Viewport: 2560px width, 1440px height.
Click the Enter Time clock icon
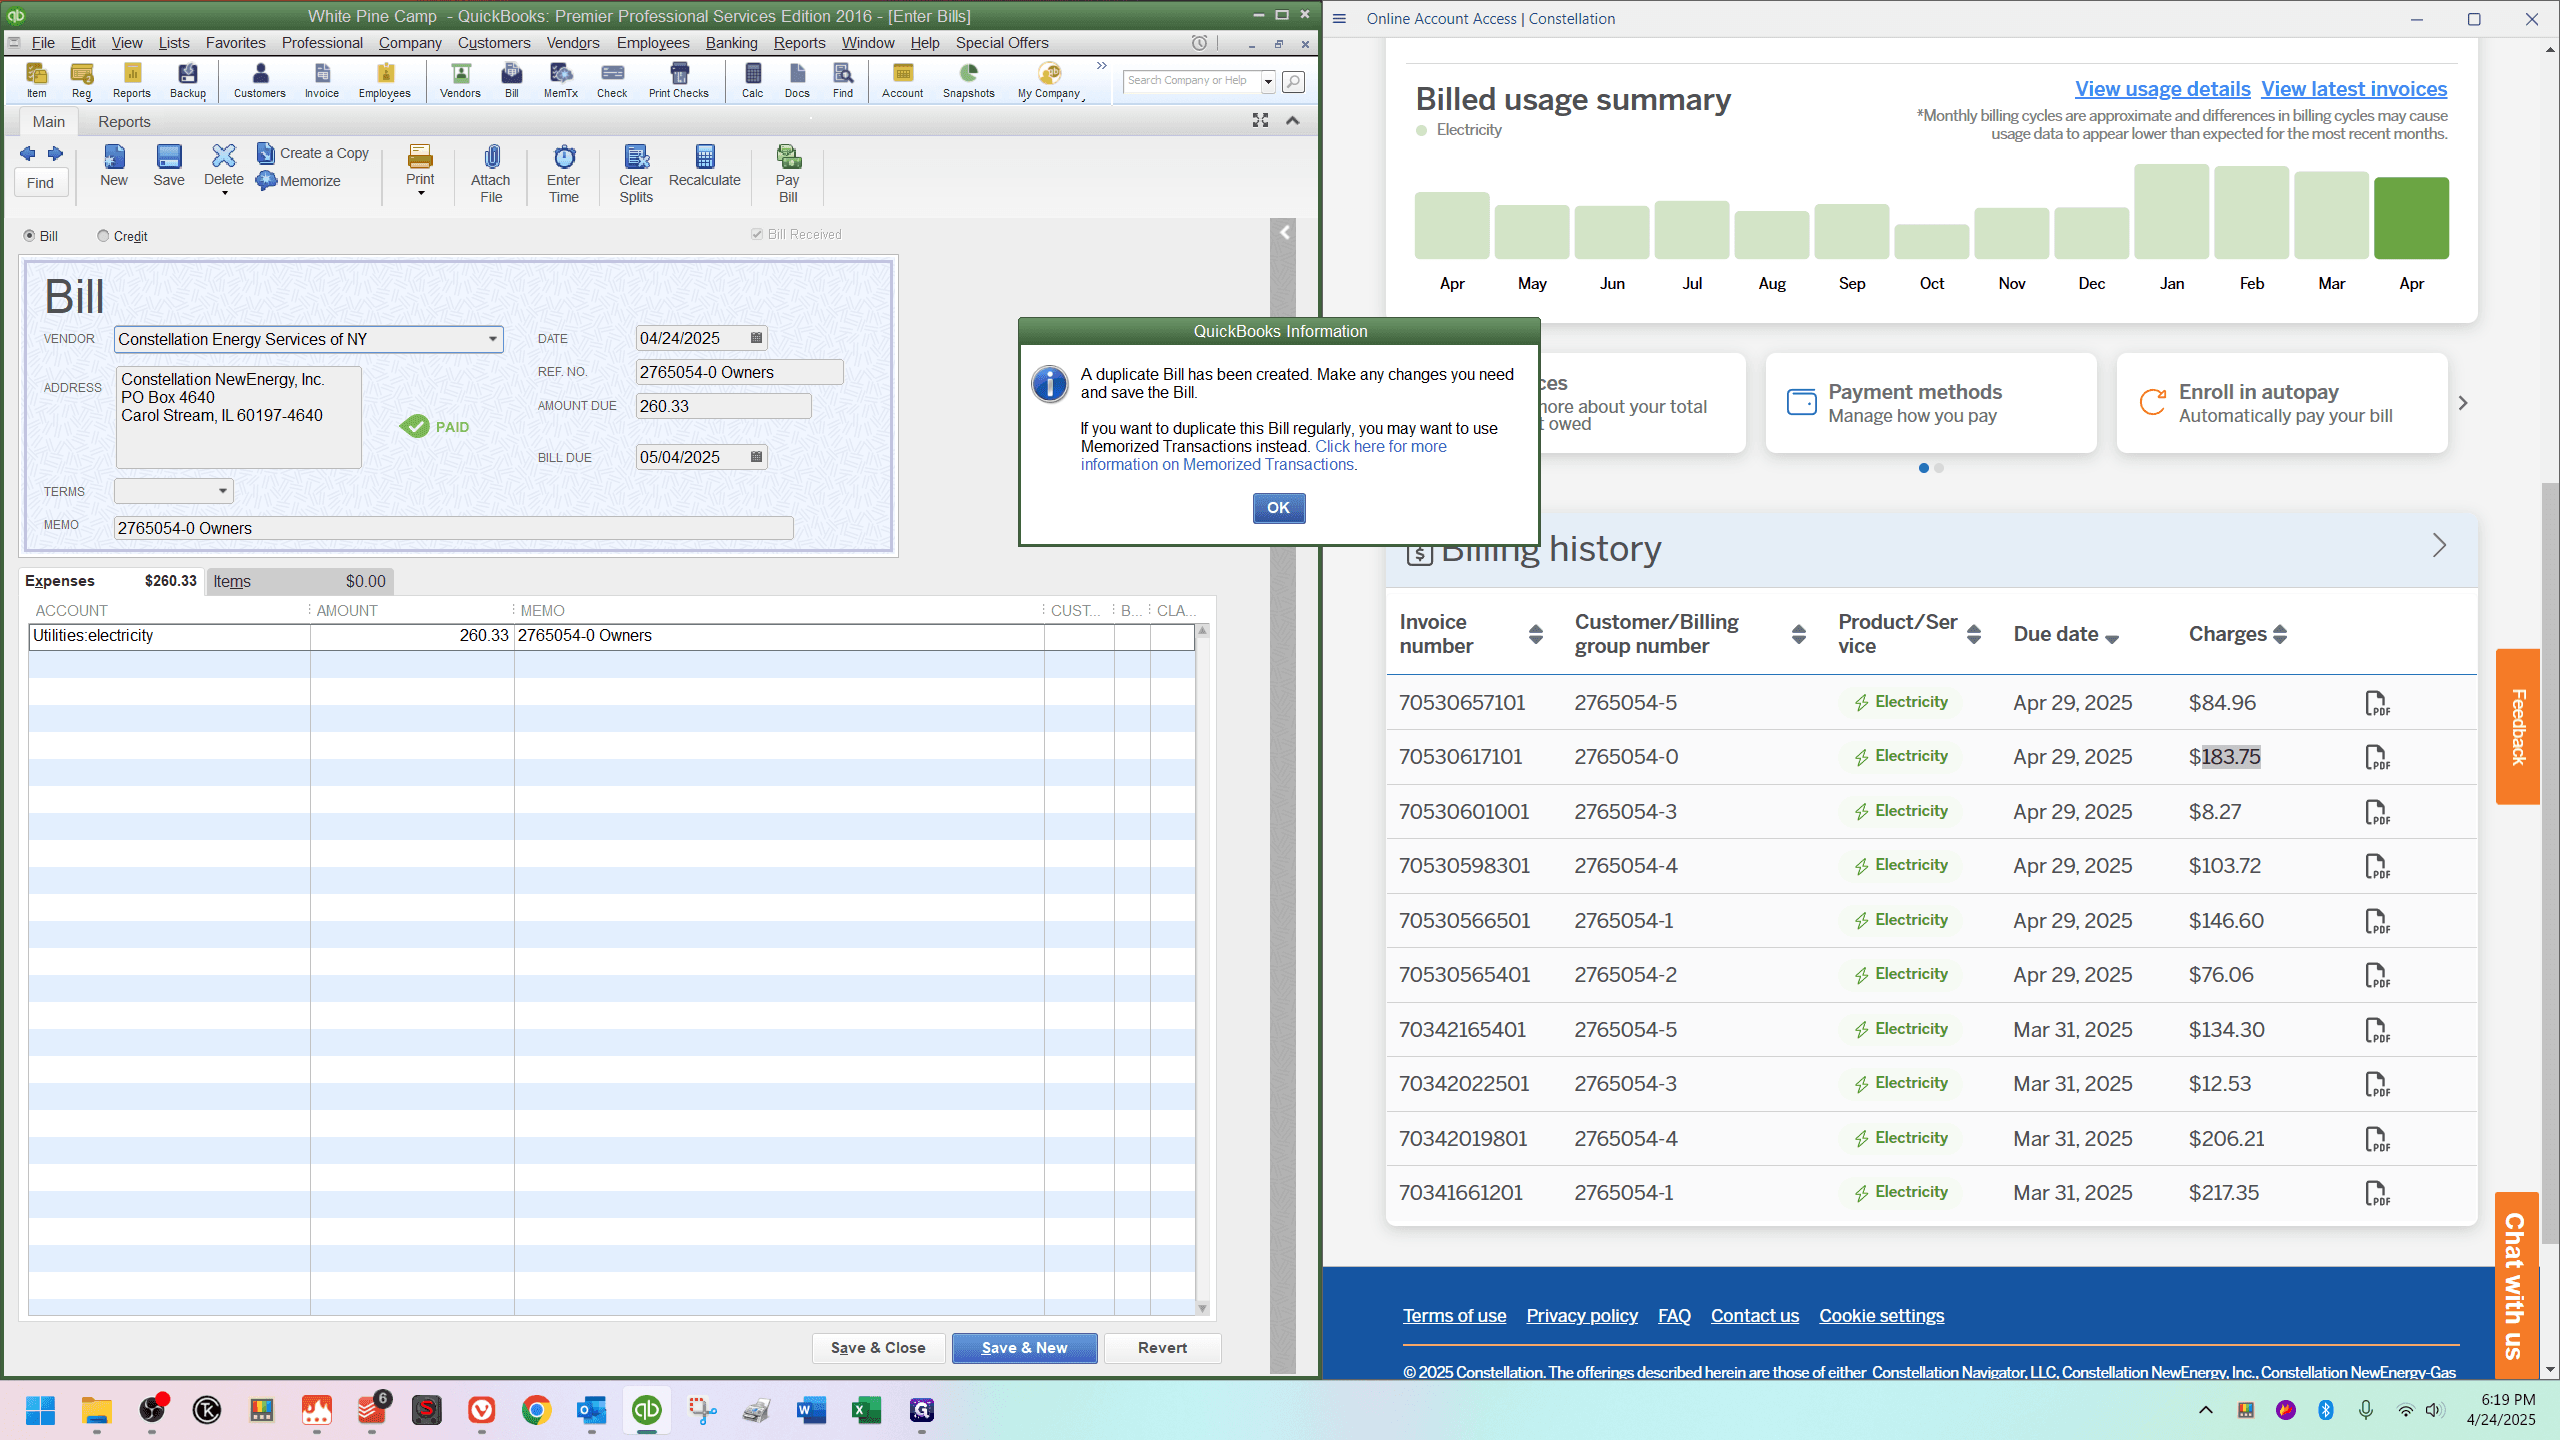pyautogui.click(x=563, y=174)
